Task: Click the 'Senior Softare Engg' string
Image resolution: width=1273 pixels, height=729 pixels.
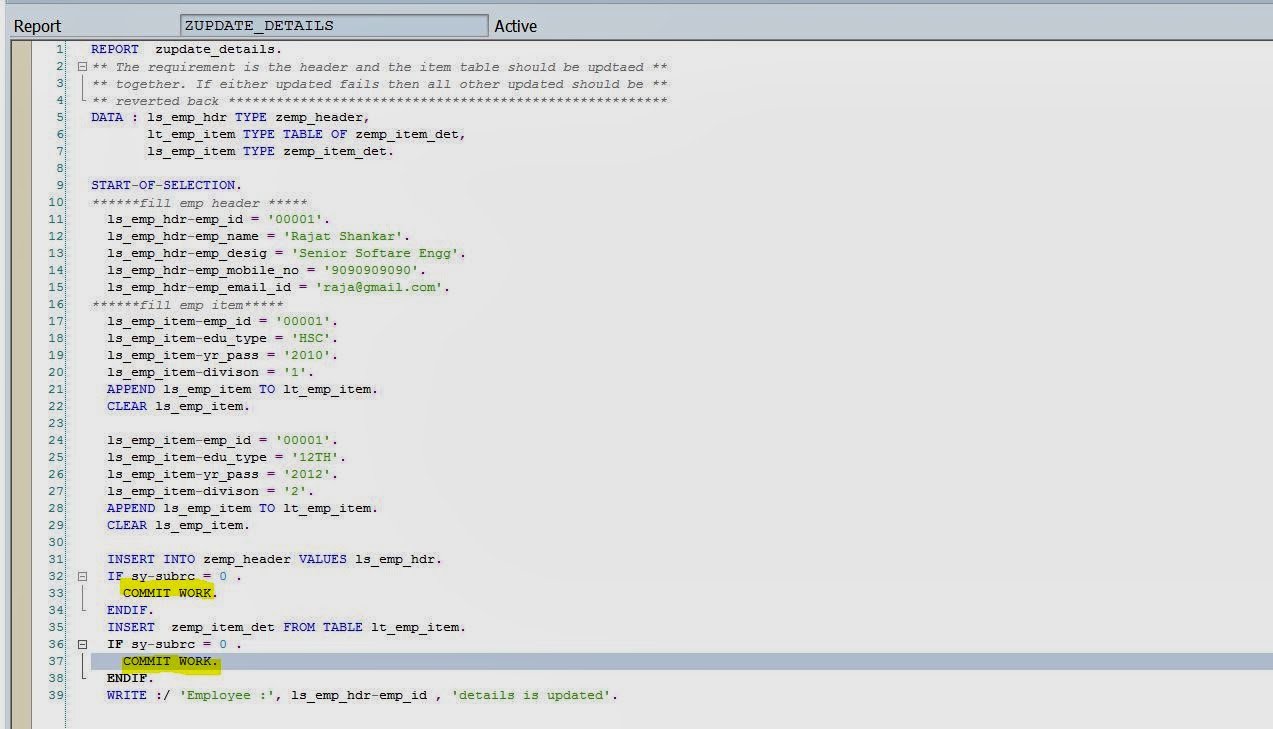Action: point(377,253)
